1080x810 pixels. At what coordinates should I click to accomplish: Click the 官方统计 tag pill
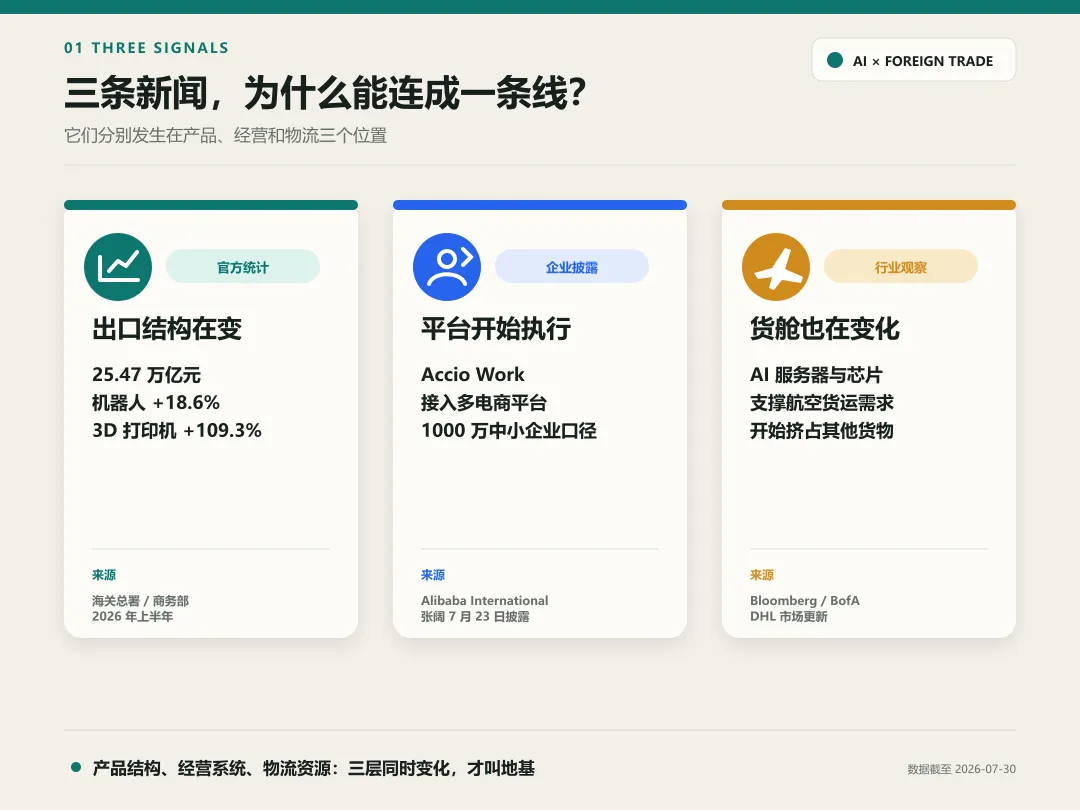pos(242,267)
